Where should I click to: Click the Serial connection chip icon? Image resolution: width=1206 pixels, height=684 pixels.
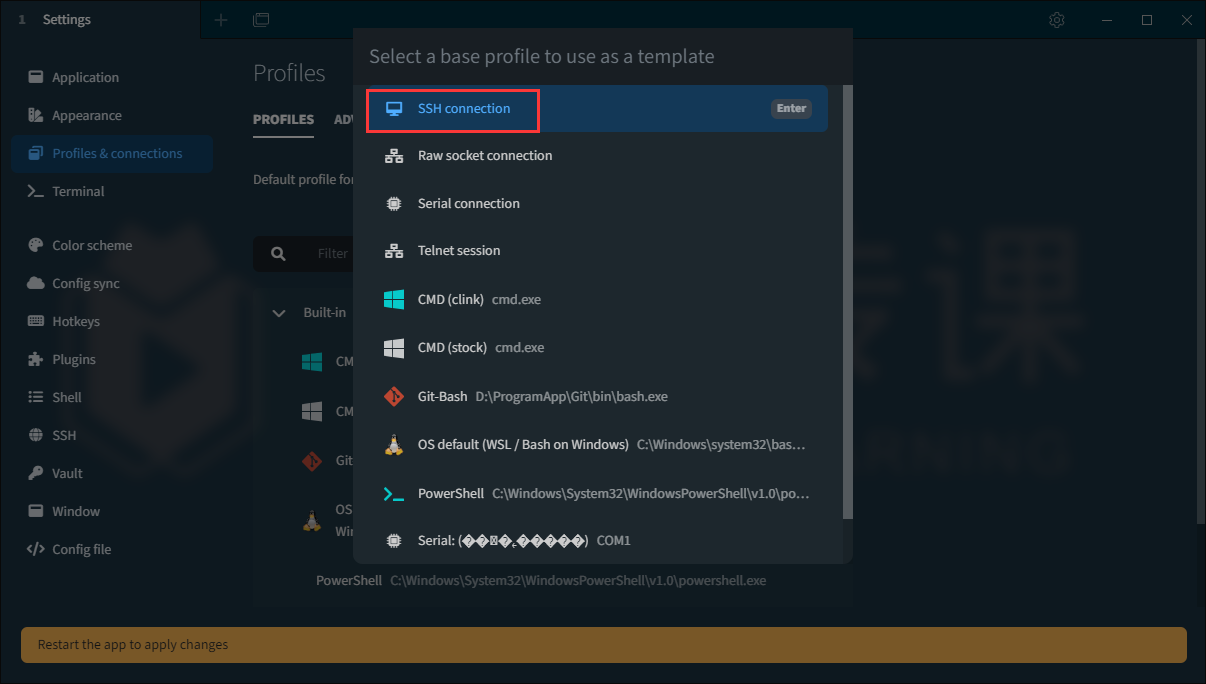pos(394,203)
